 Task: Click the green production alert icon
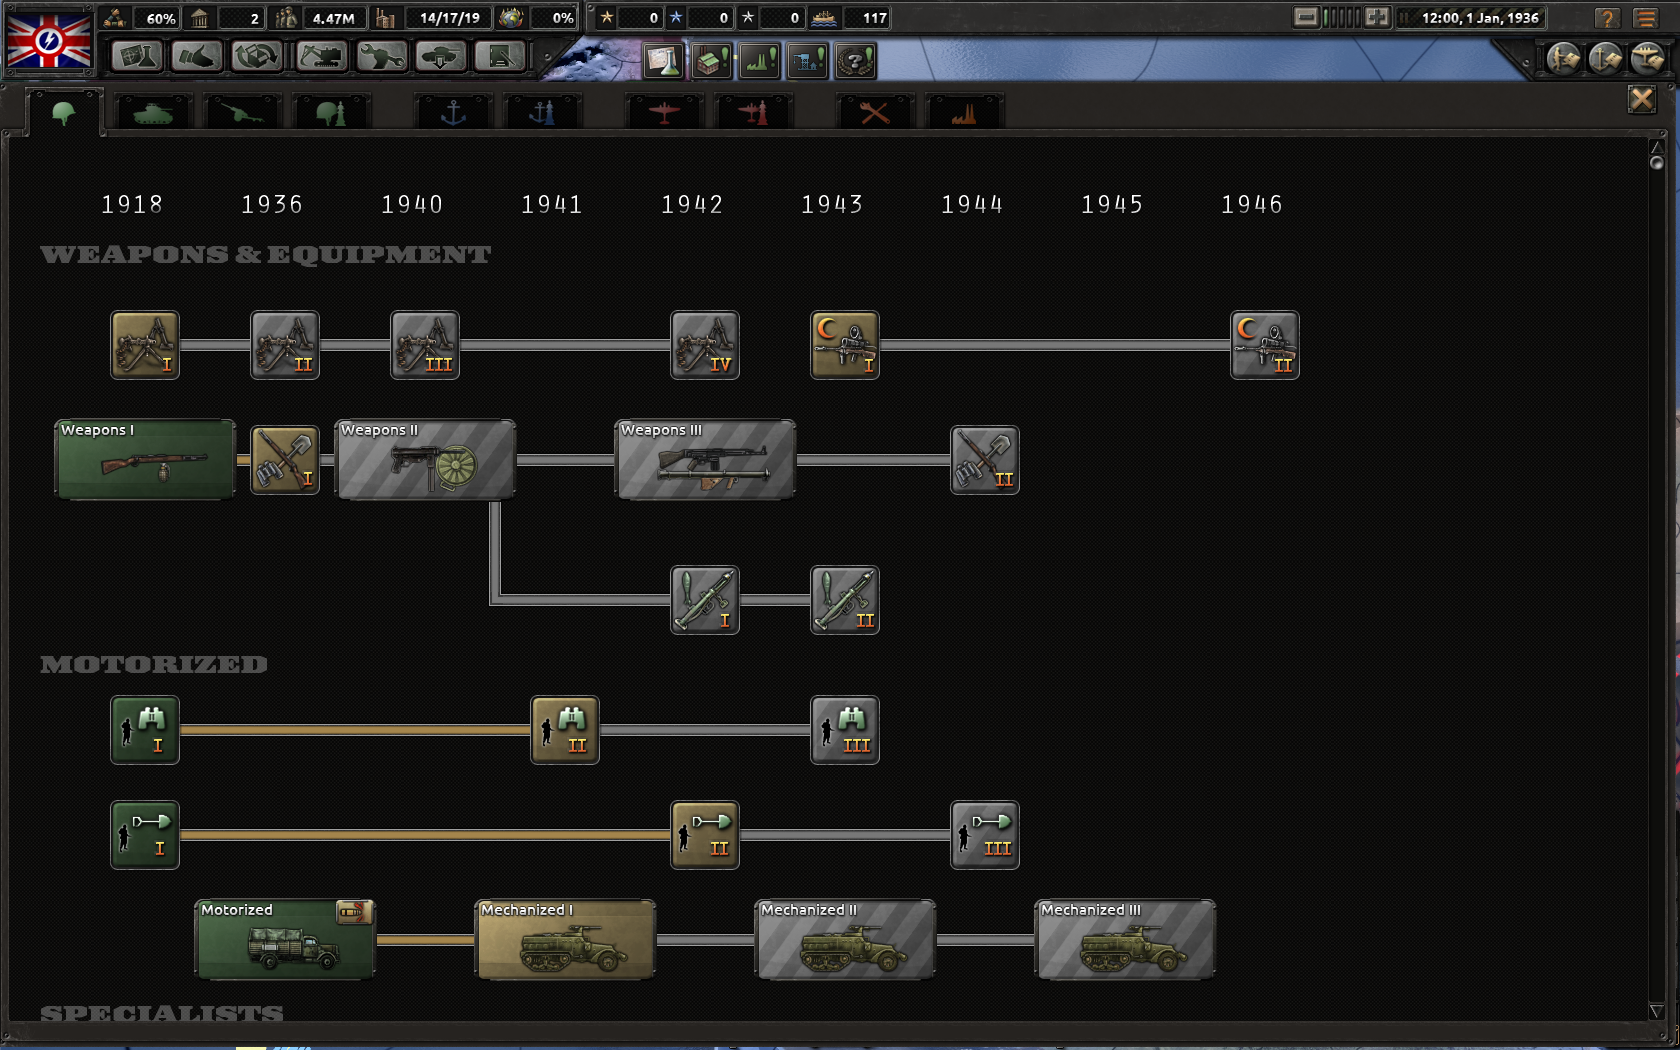click(x=760, y=61)
